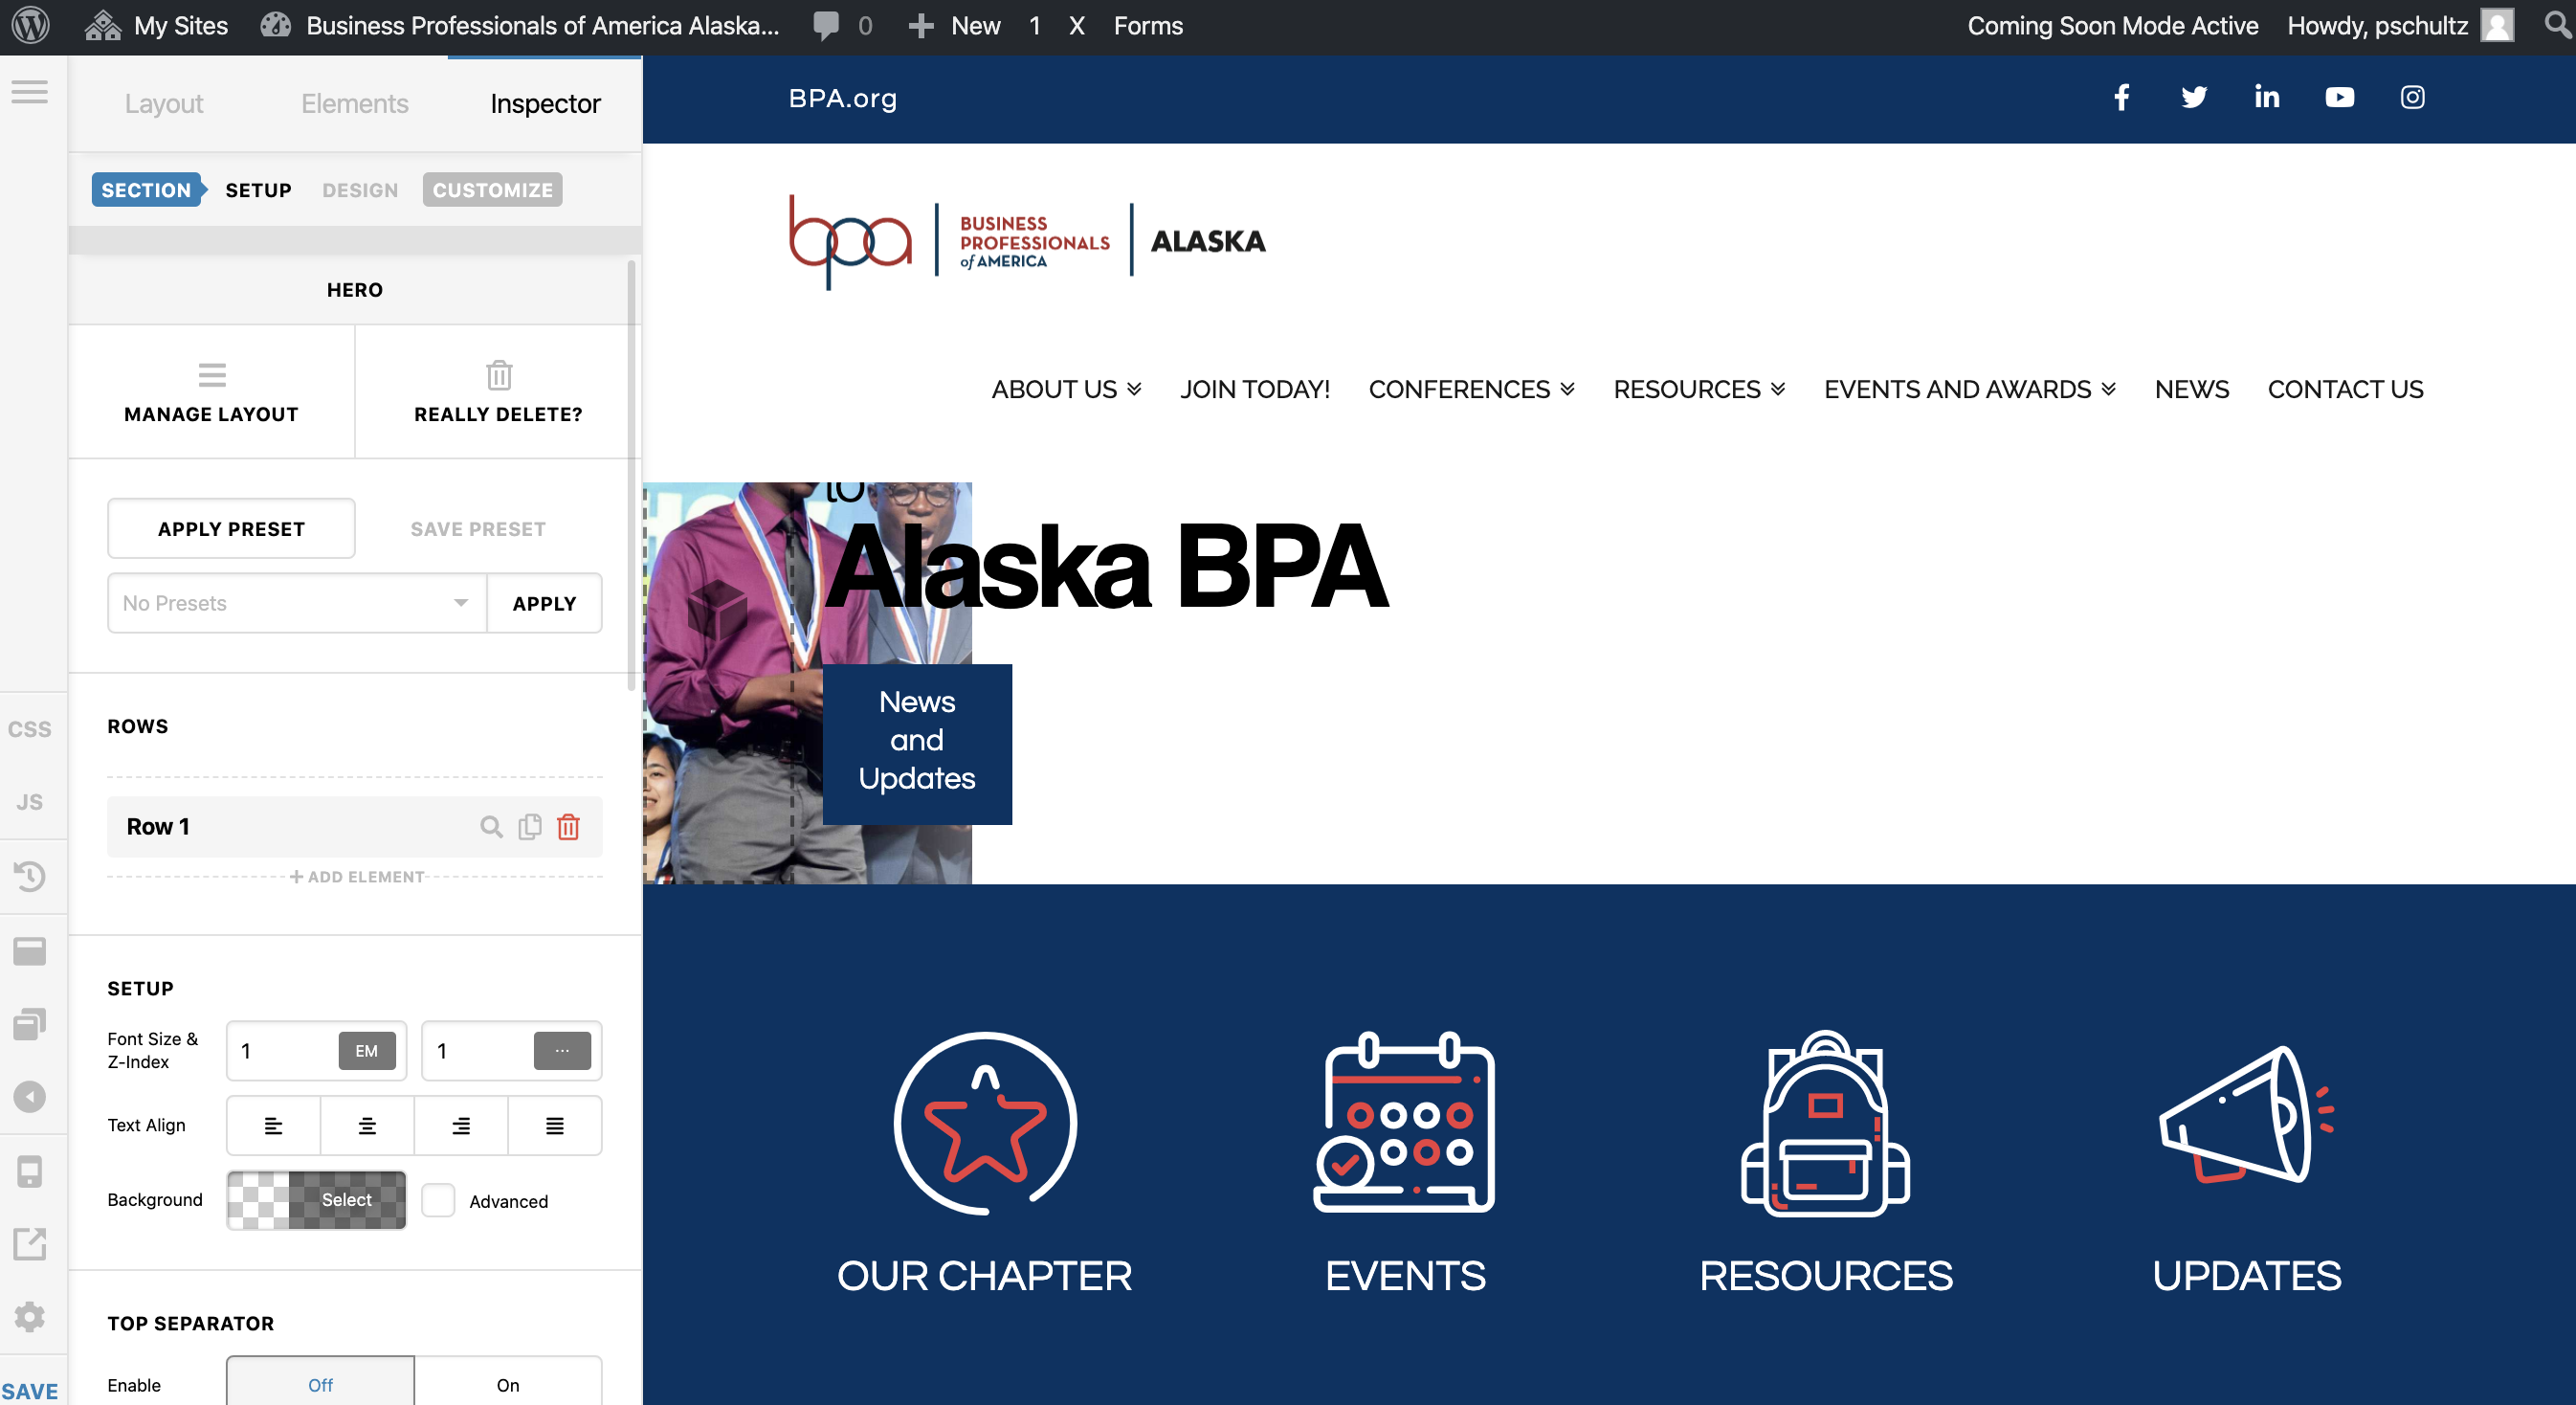Viewport: 2576px width, 1405px height.
Task: Expand the Conferences nav menu
Action: pos(1471,389)
